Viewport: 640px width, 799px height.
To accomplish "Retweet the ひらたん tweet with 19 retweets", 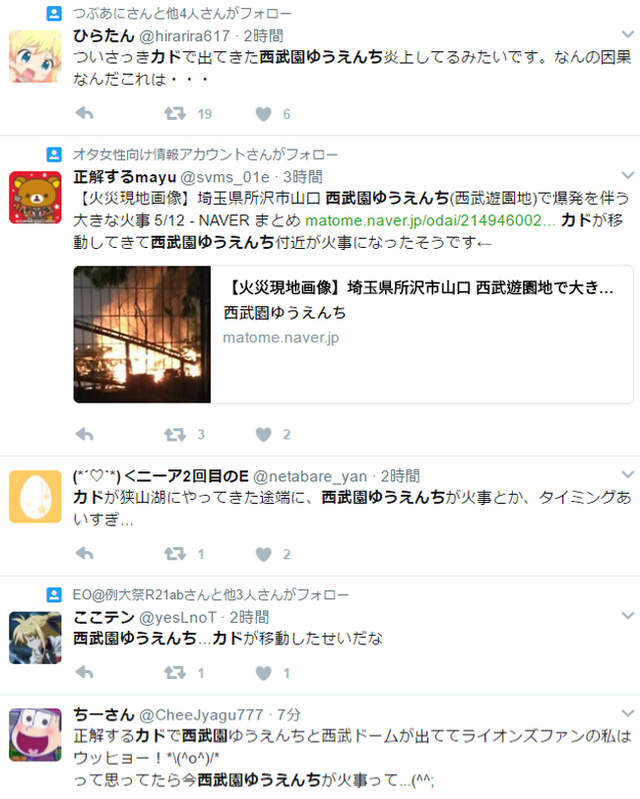I will [175, 113].
